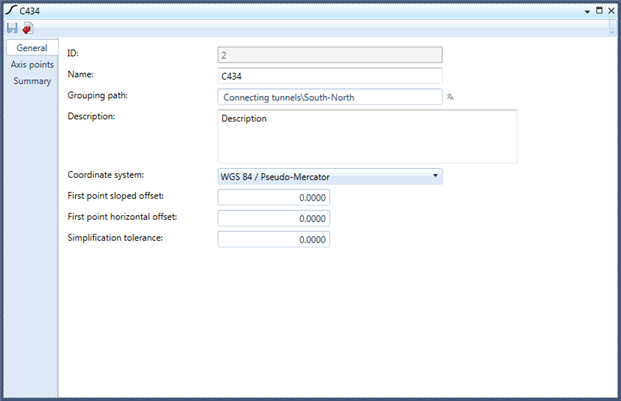This screenshot has width=621, height=401.
Task: Click the curve icon in the title bar
Action: tap(11, 10)
